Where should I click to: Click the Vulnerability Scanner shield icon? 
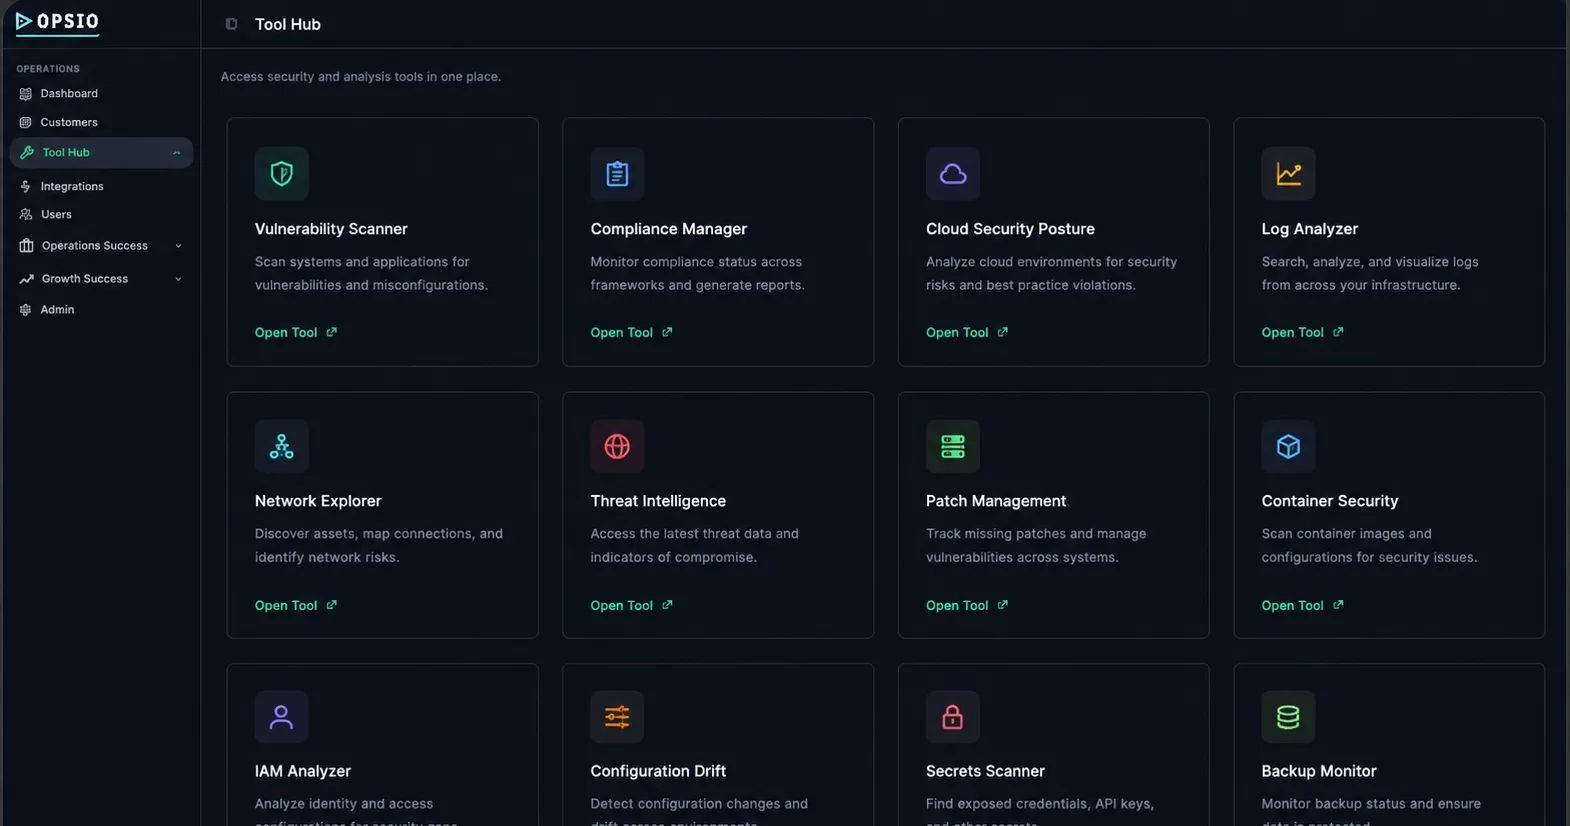(x=282, y=174)
